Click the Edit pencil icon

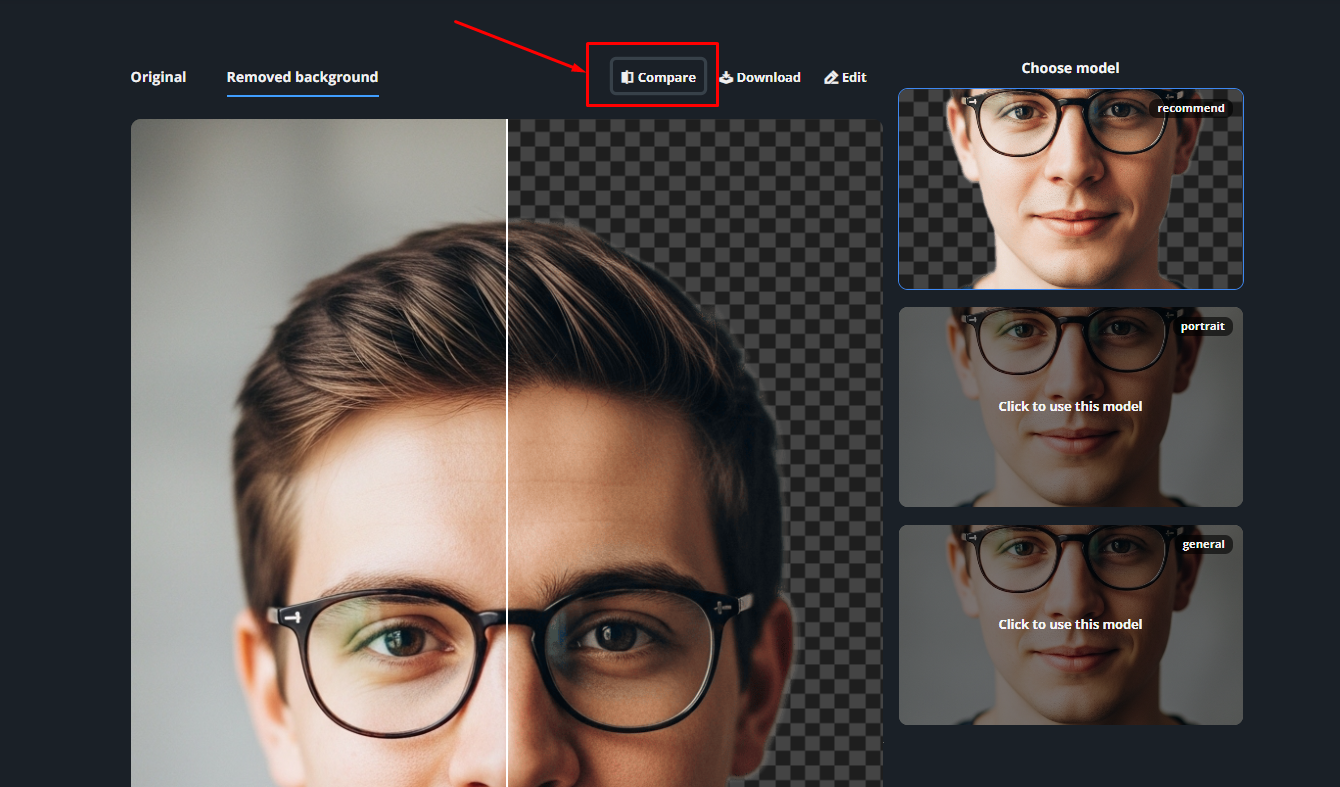click(x=831, y=77)
